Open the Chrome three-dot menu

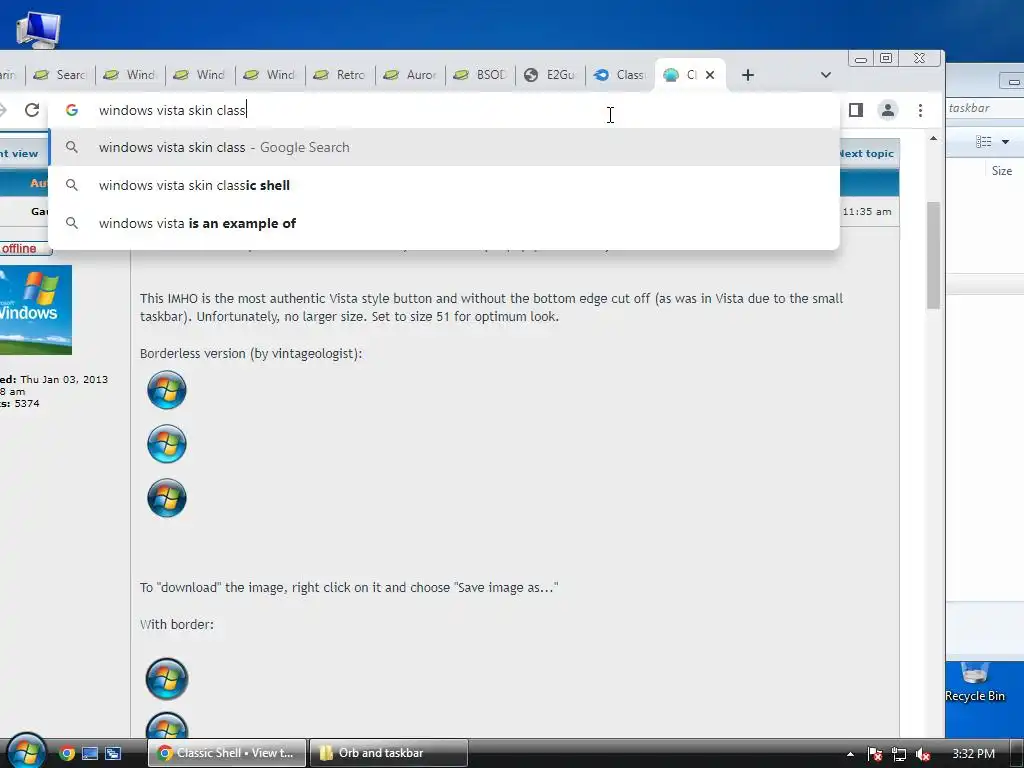click(920, 110)
